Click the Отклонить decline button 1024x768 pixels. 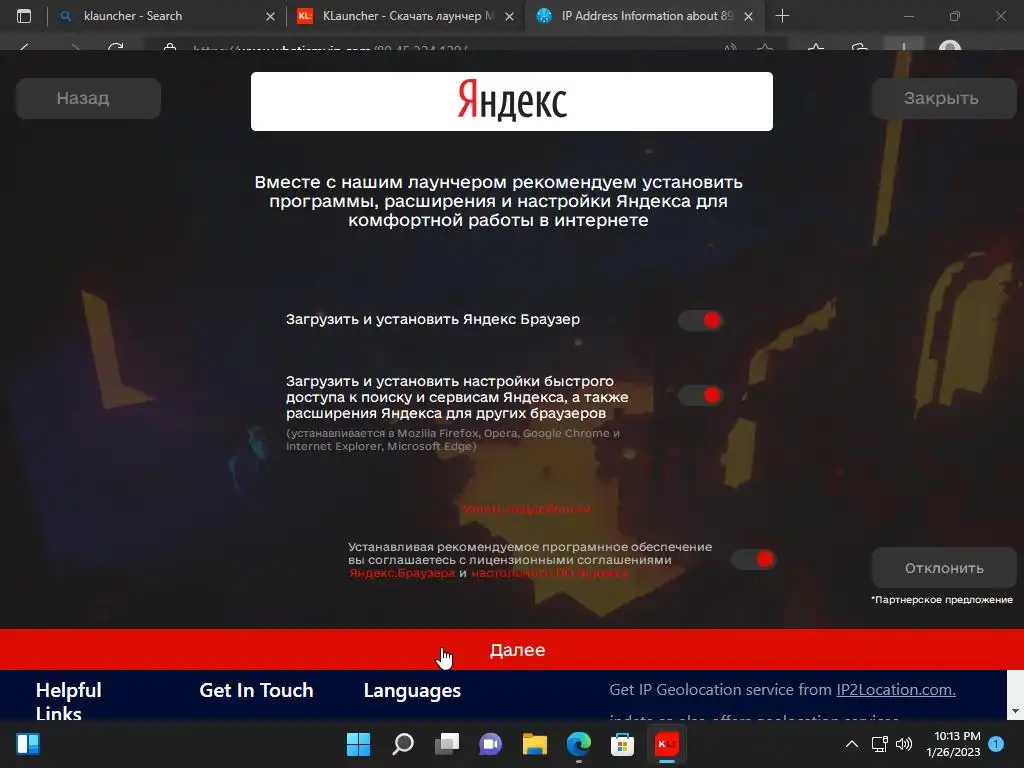pos(944,568)
